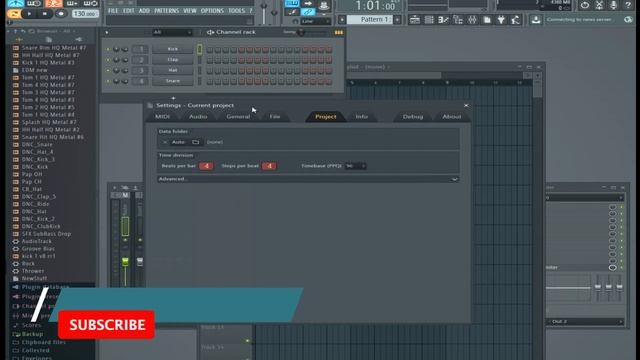Toggle the M mute button in mixer
Image resolution: width=640 pixels, height=360 pixels.
point(125,195)
